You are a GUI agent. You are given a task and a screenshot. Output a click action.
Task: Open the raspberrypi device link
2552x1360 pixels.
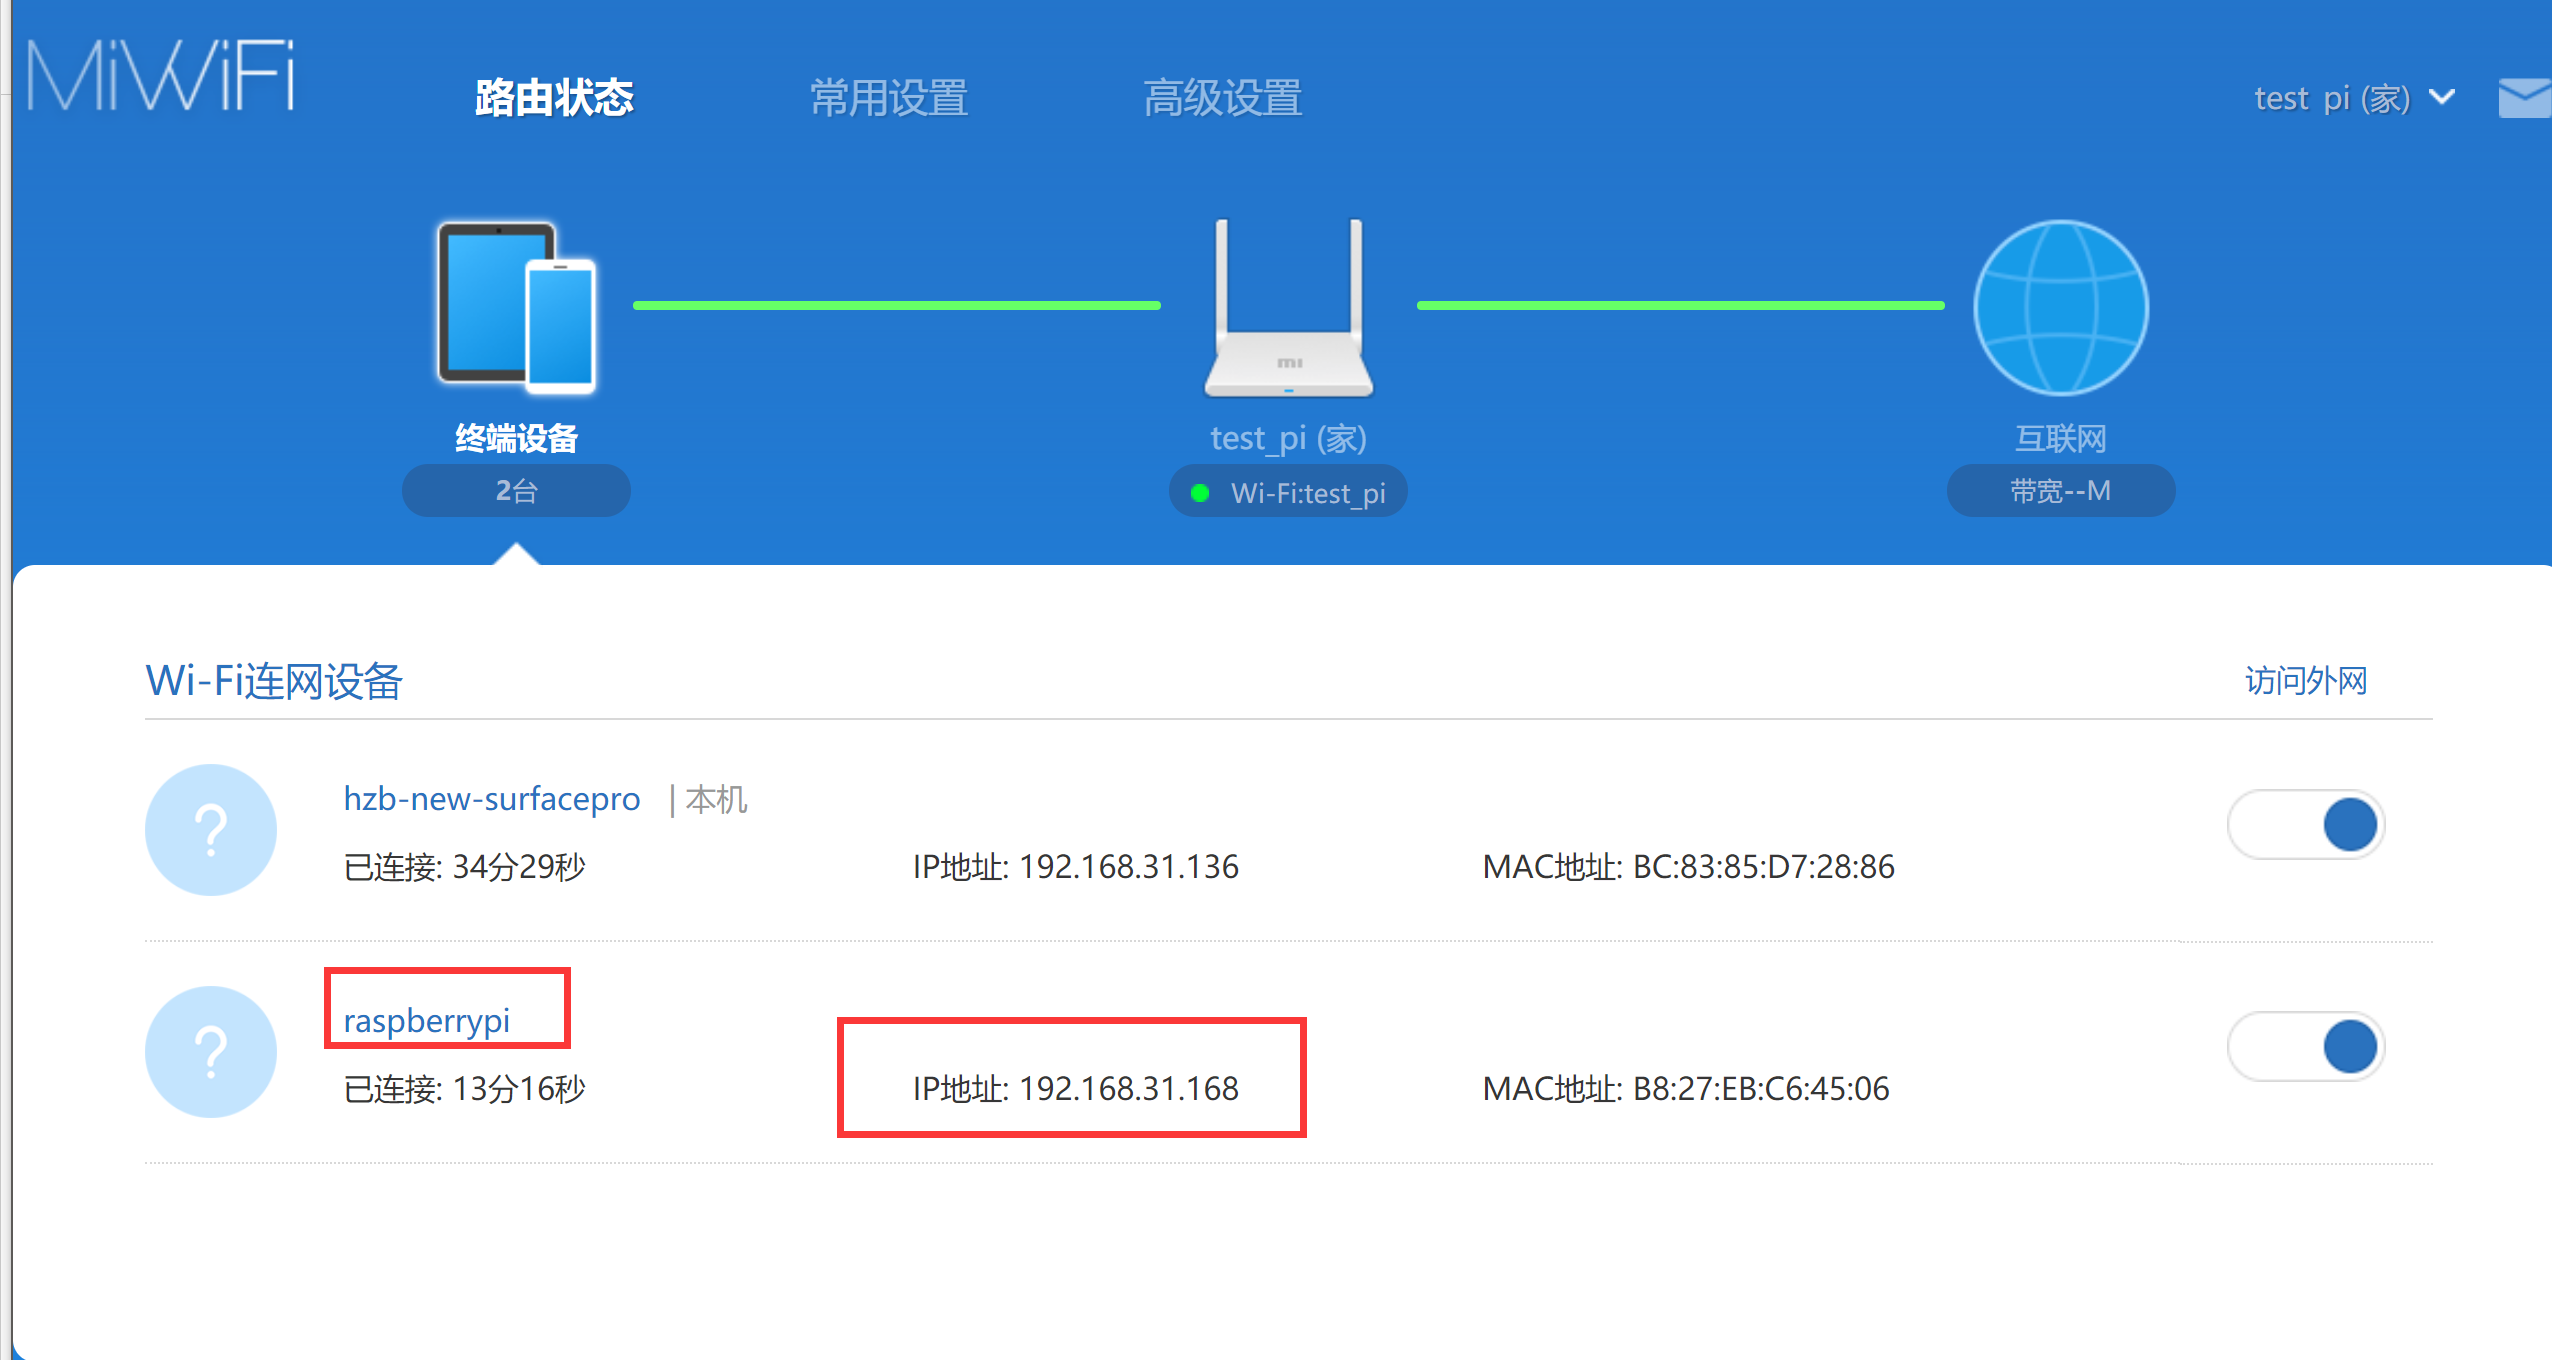click(x=427, y=1021)
